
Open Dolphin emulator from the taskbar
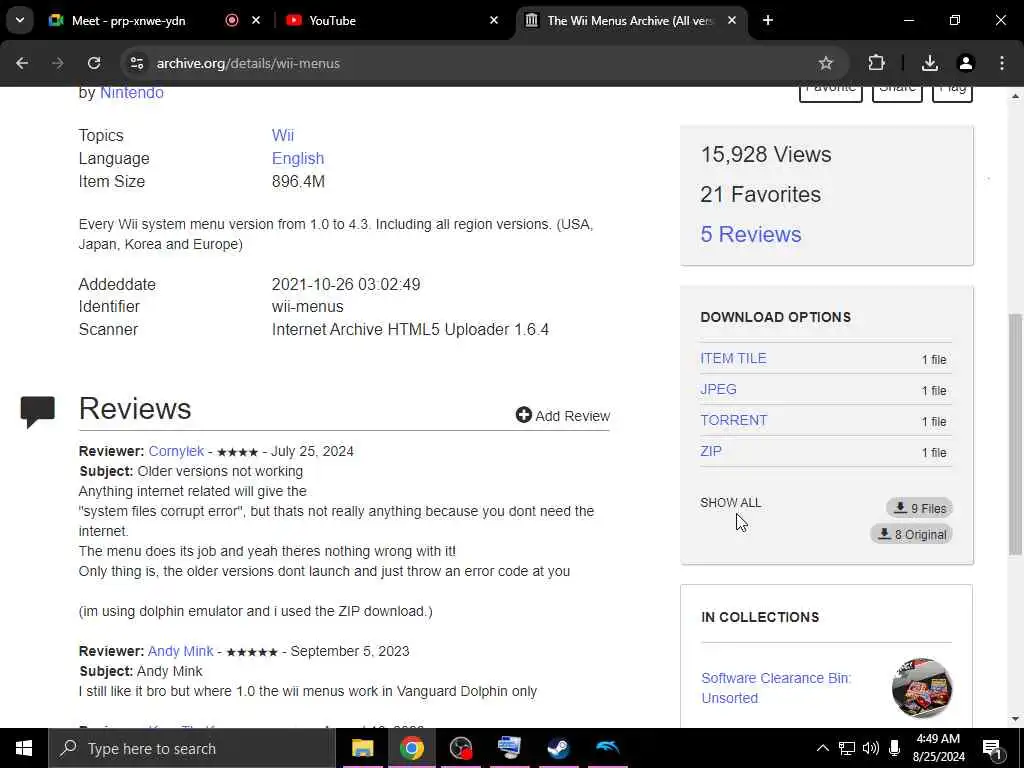607,748
